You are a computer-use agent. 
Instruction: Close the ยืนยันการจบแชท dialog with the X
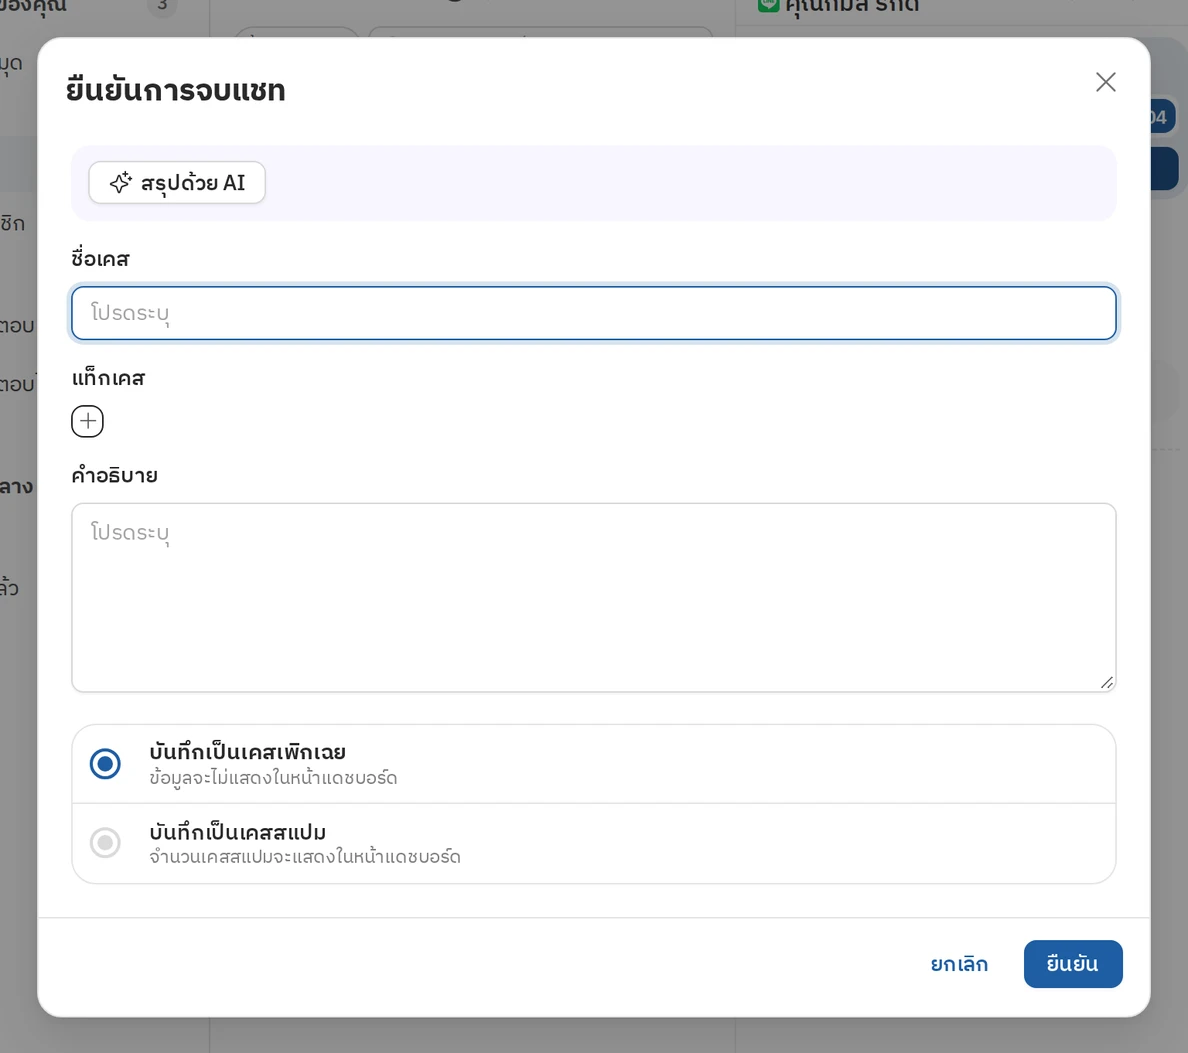1105,83
